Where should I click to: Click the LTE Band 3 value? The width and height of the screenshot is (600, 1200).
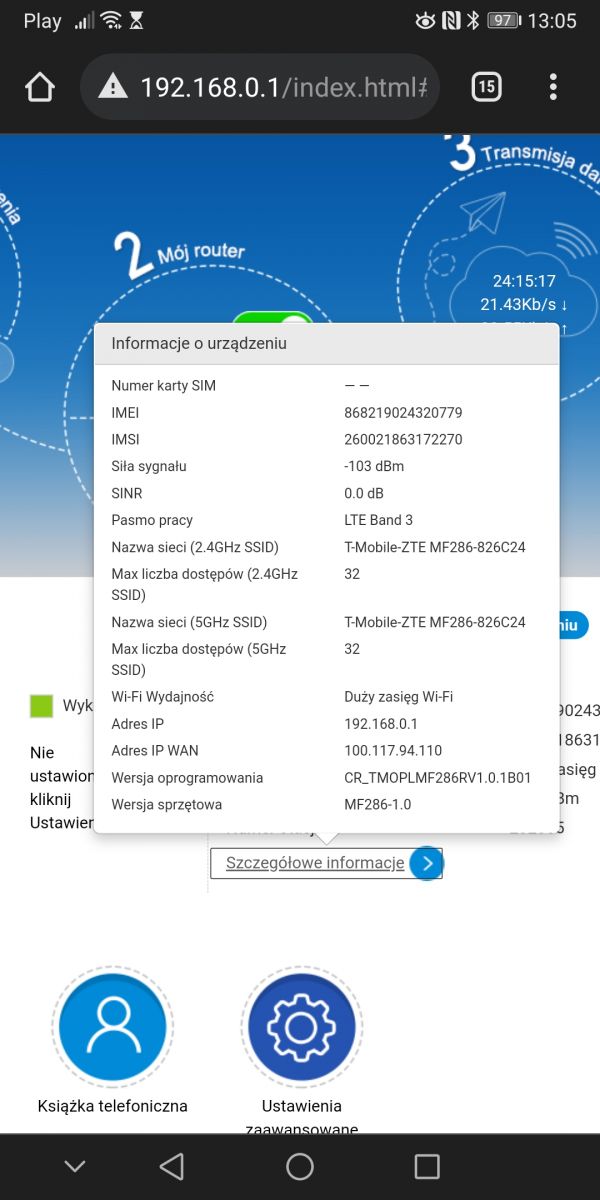(378, 520)
